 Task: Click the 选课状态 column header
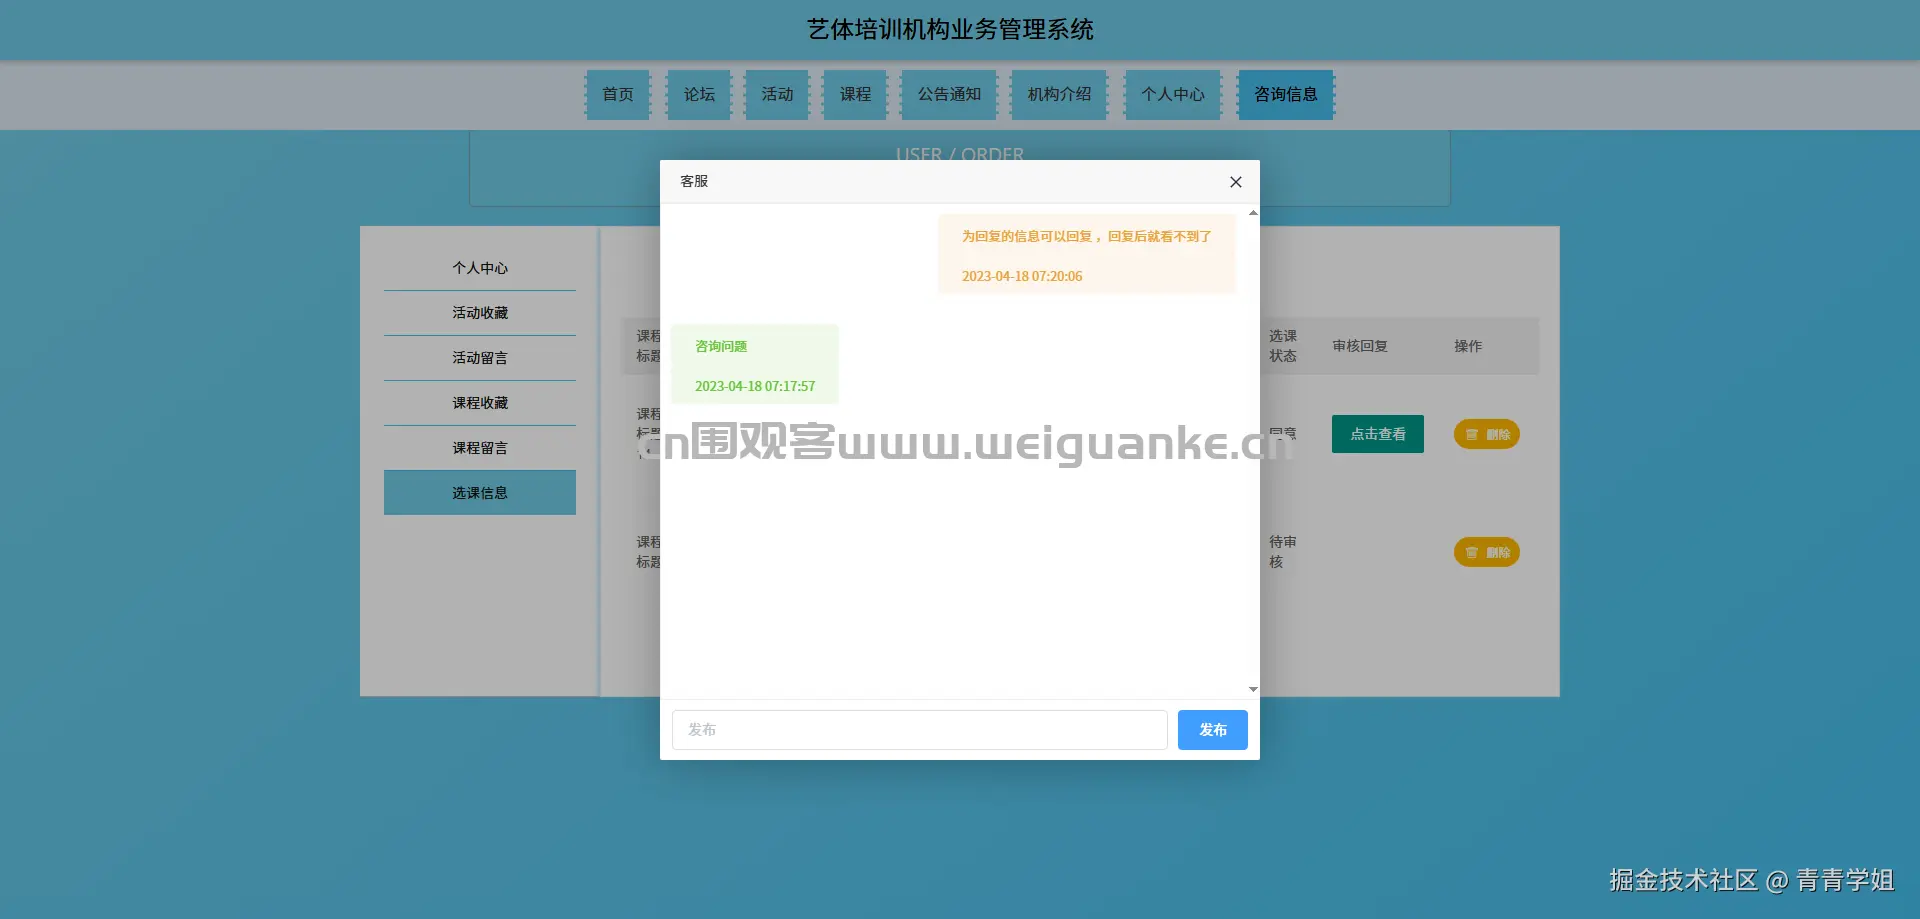tap(1283, 346)
